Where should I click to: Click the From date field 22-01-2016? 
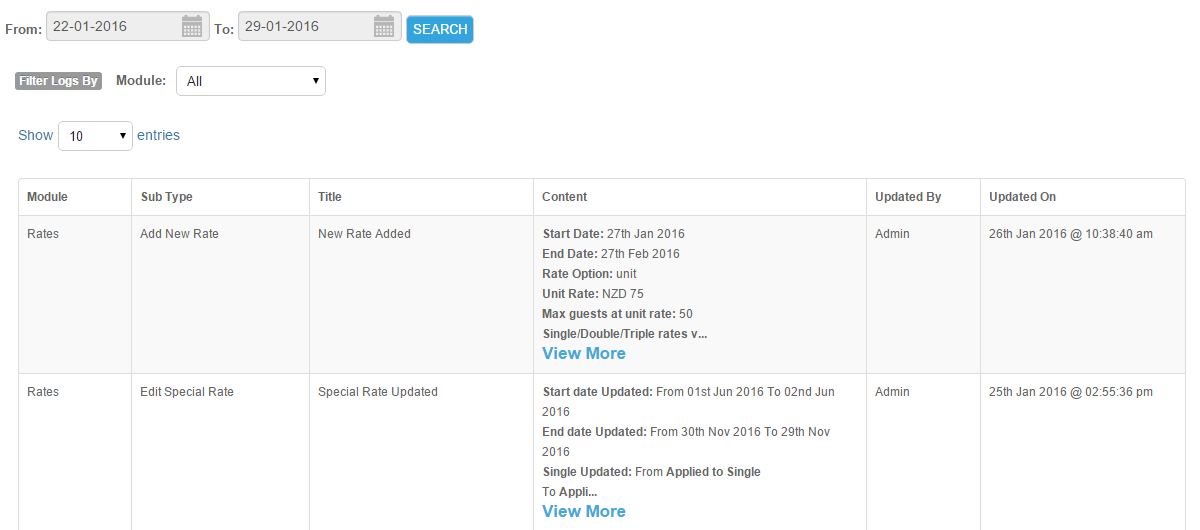(128, 27)
